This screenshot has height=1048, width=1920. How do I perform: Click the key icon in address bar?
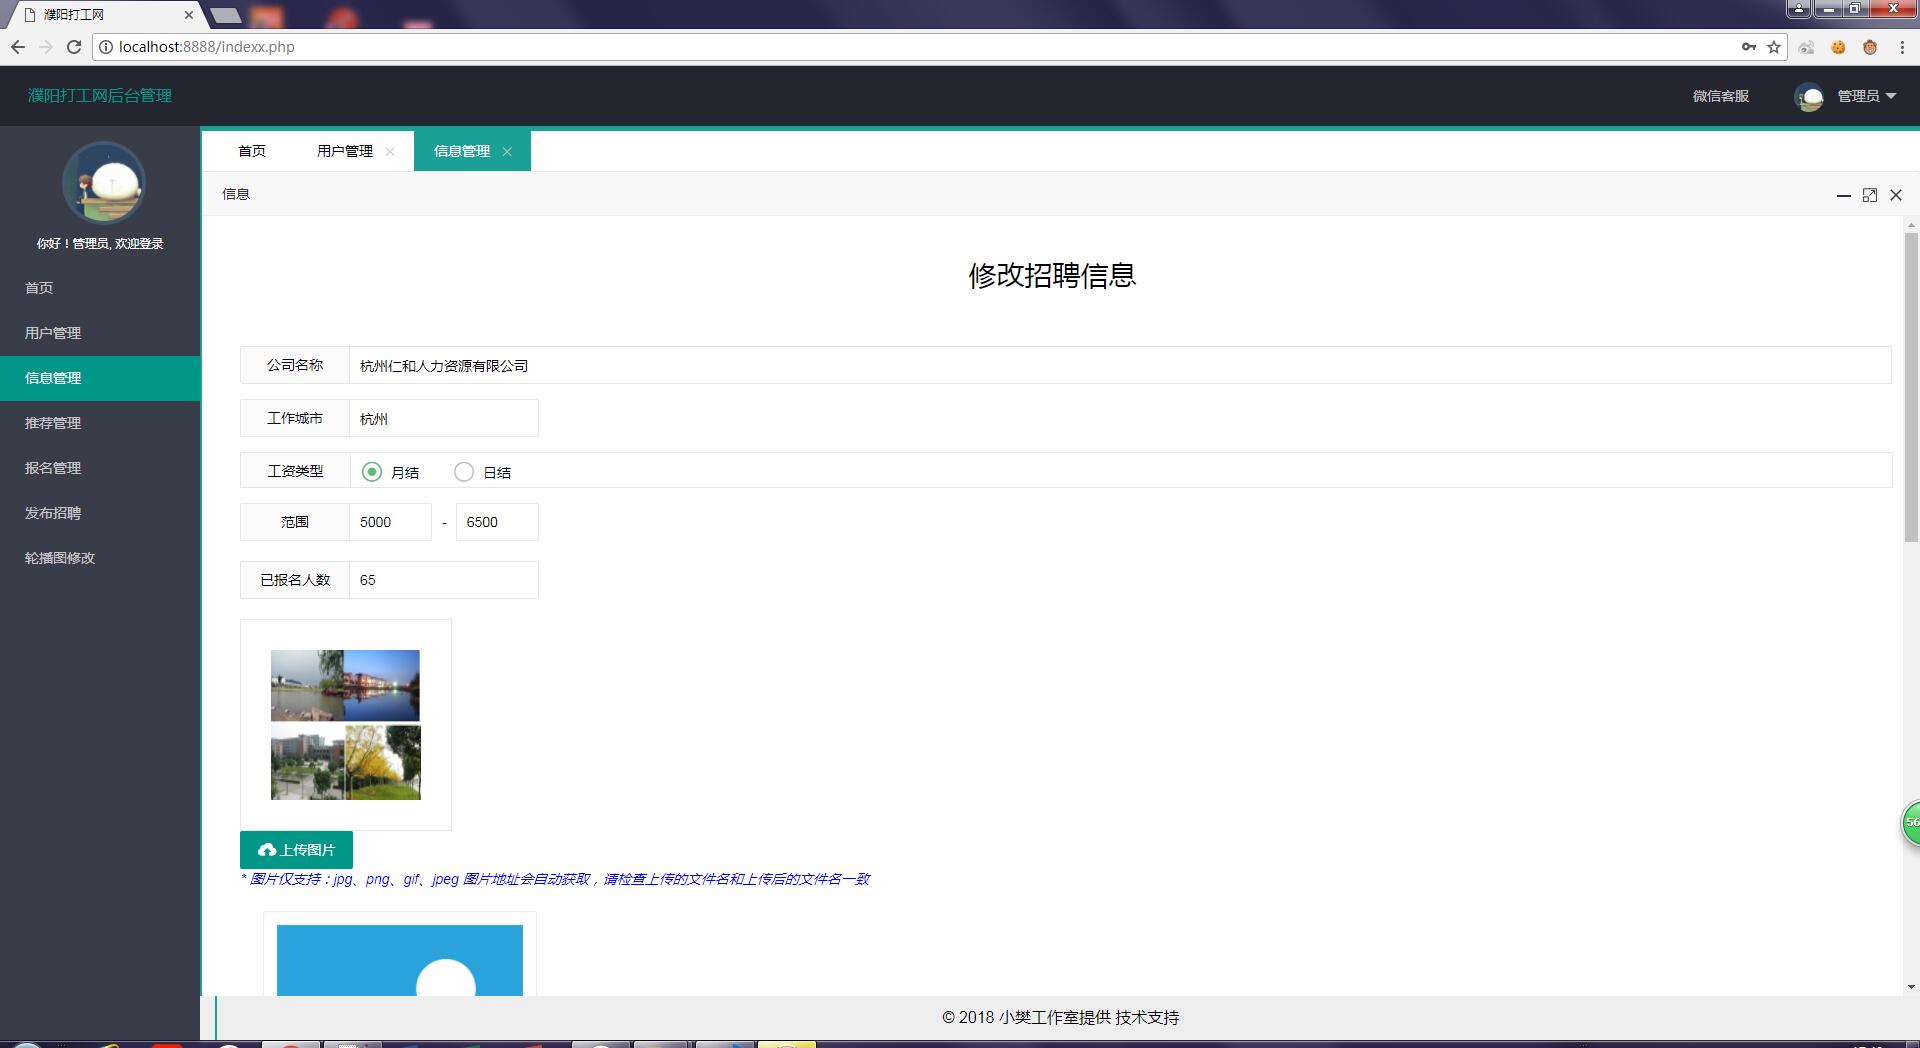tap(1748, 47)
